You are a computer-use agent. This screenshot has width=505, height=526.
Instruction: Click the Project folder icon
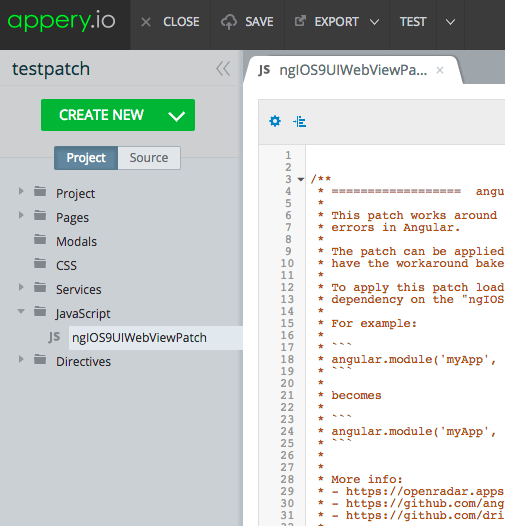[x=40, y=192]
